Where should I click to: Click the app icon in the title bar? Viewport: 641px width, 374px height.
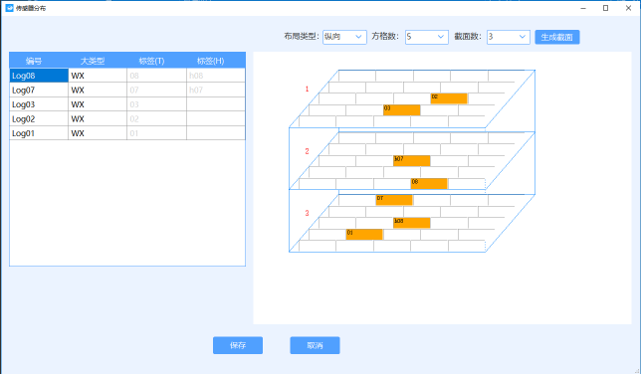pyautogui.click(x=9, y=8)
